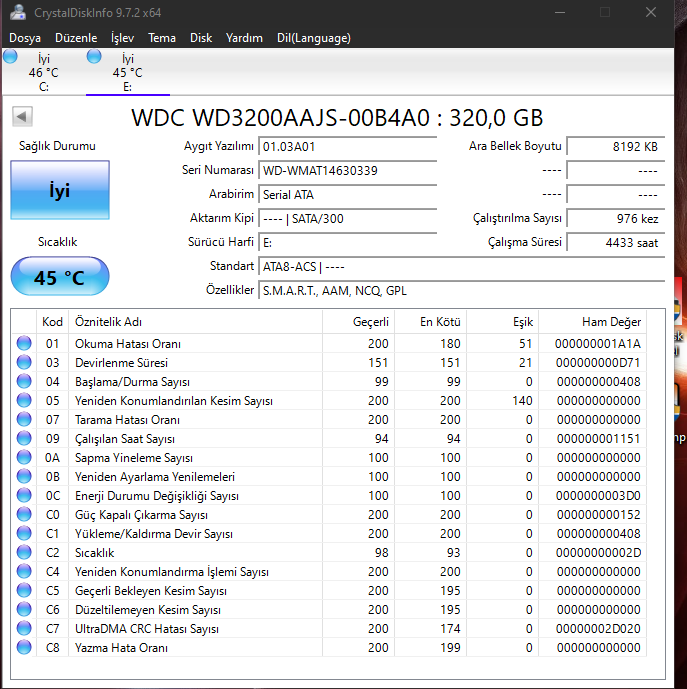Click the E: drive health status orb

pyautogui.click(x=94, y=57)
